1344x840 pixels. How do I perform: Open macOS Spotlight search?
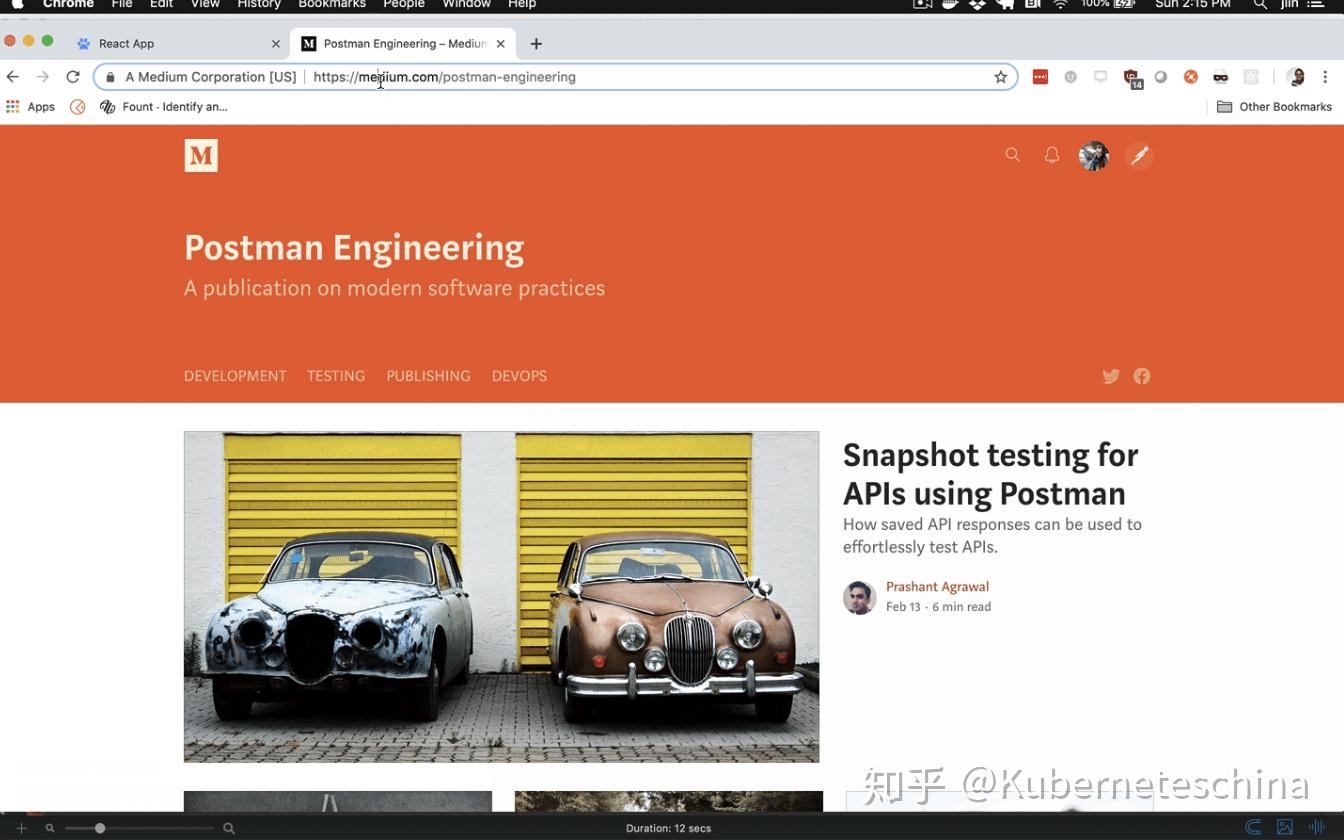click(1260, 5)
